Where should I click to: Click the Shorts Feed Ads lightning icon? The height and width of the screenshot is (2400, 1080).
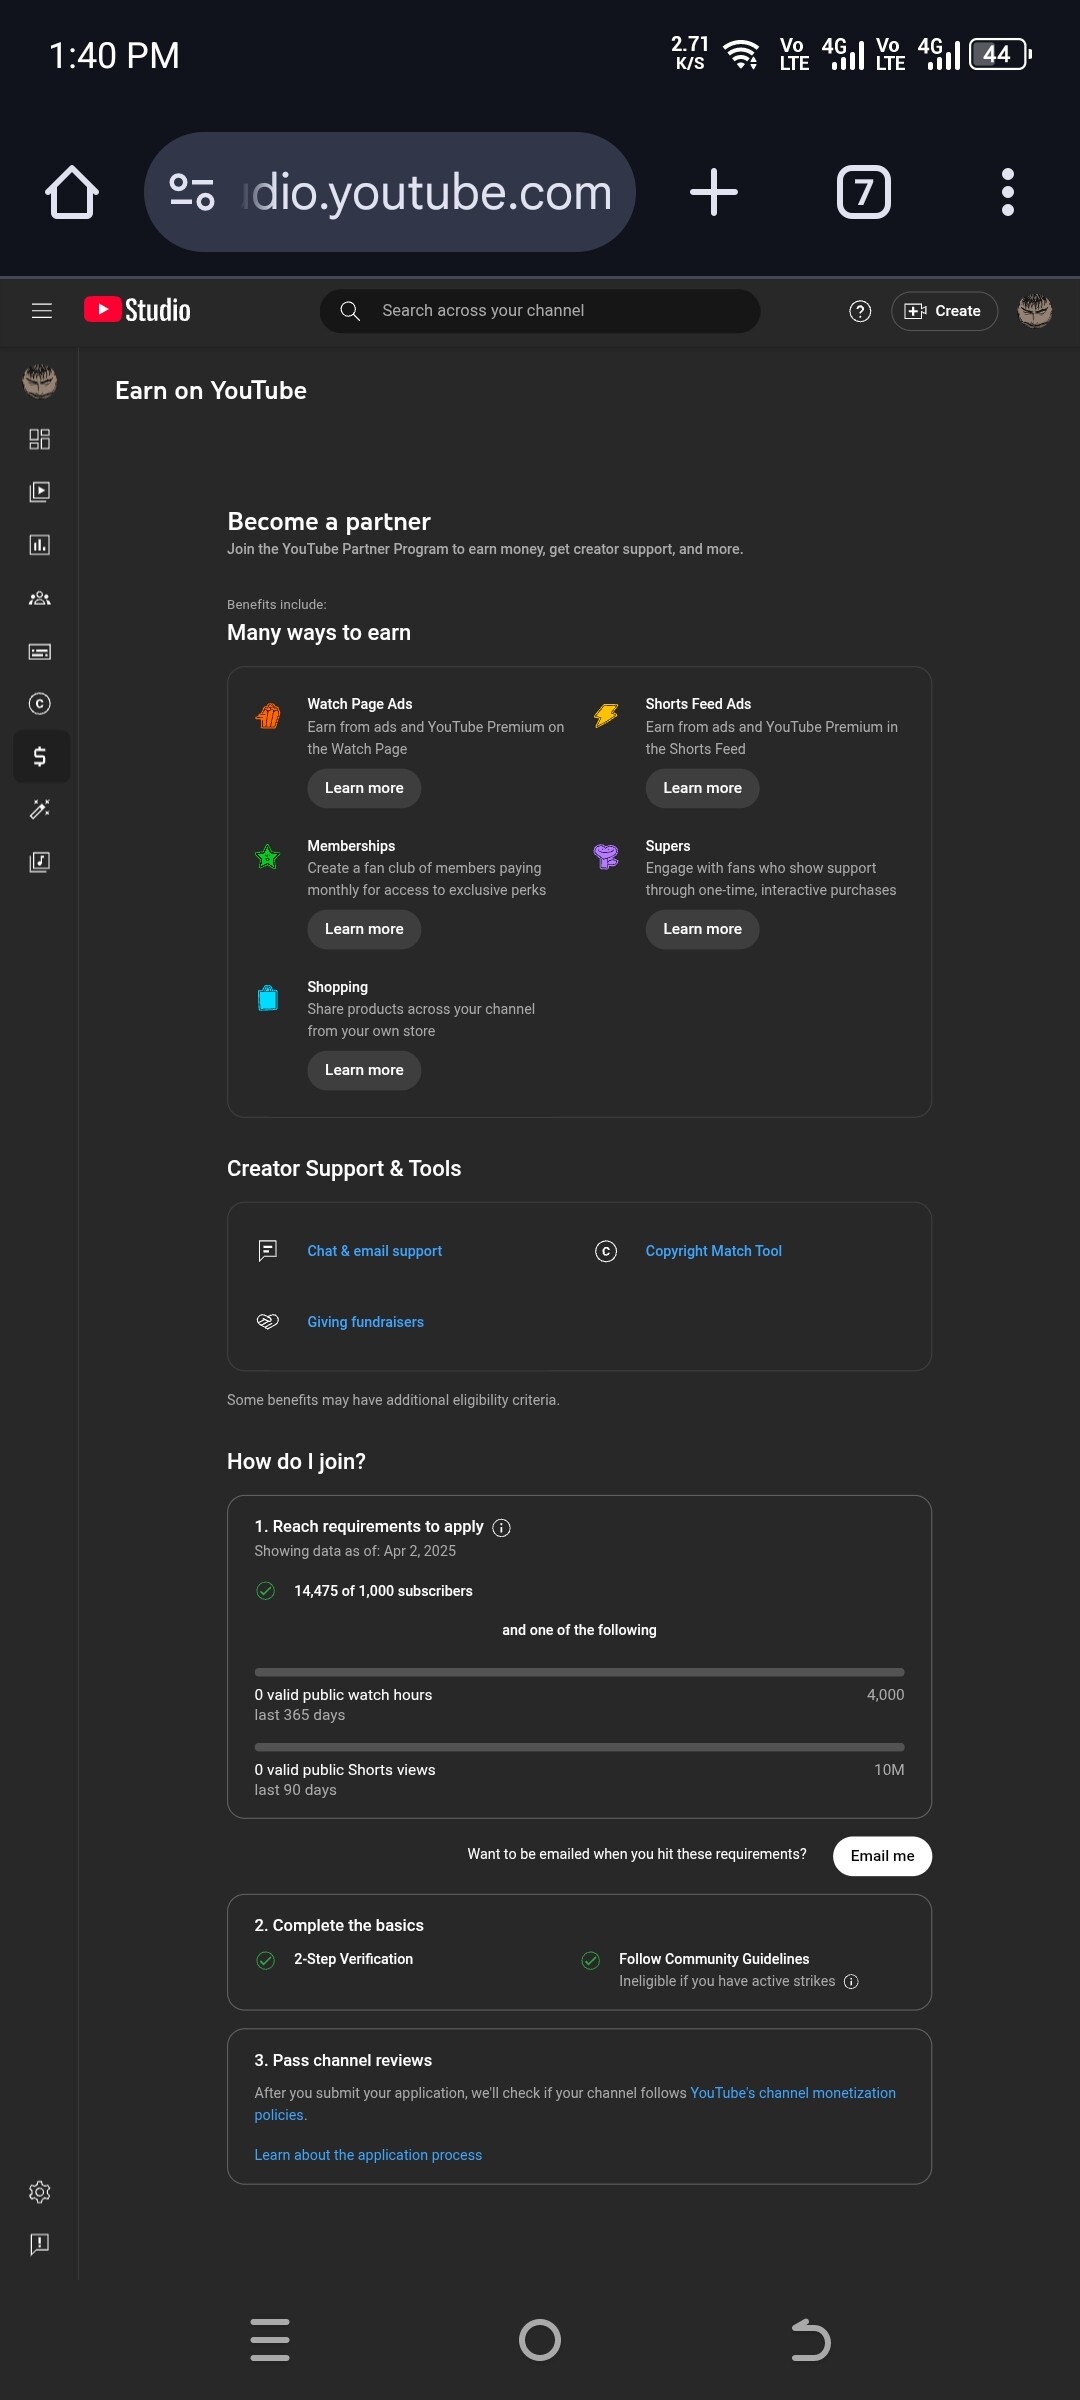(606, 716)
